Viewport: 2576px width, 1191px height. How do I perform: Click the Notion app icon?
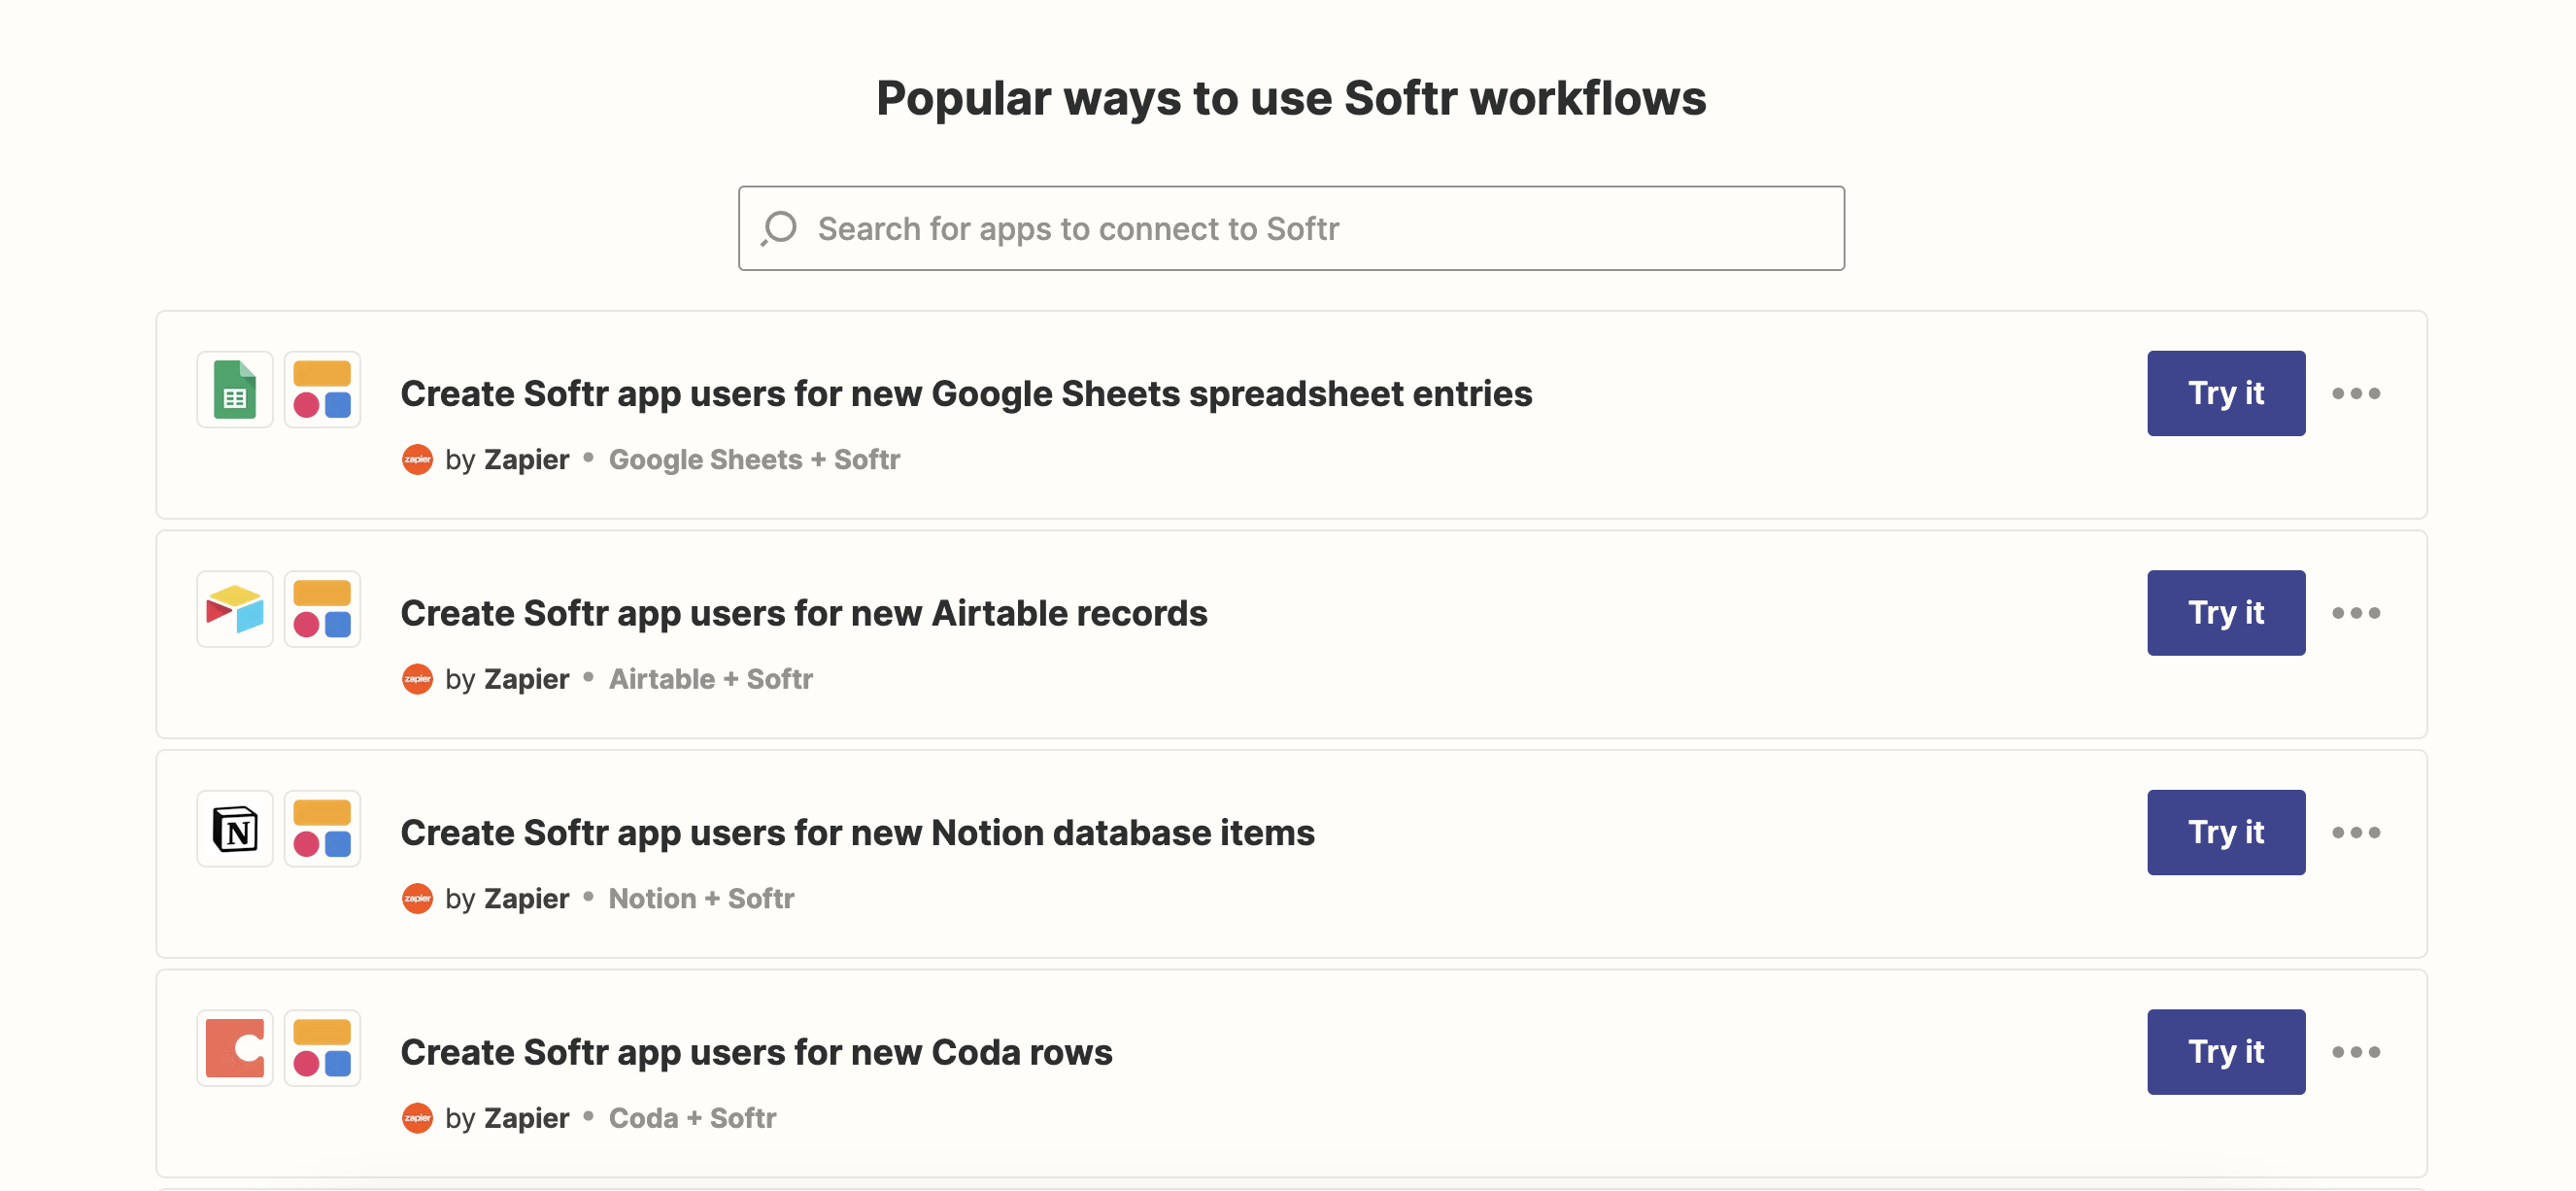click(x=234, y=828)
